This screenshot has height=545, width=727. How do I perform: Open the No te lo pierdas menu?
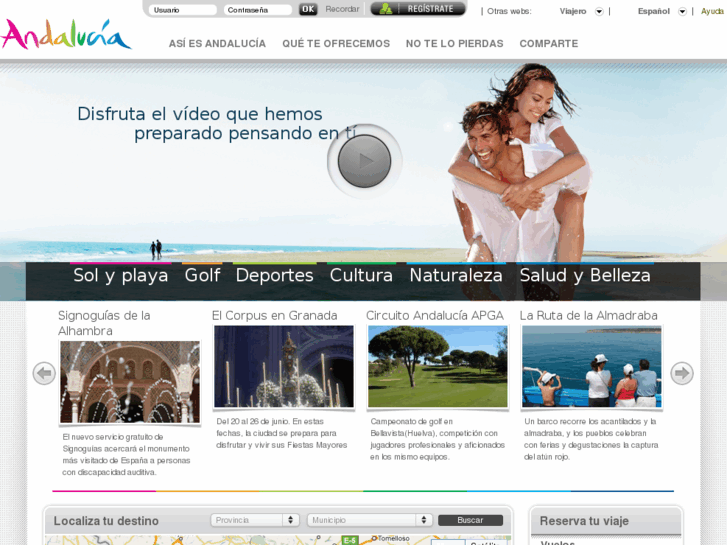click(454, 44)
